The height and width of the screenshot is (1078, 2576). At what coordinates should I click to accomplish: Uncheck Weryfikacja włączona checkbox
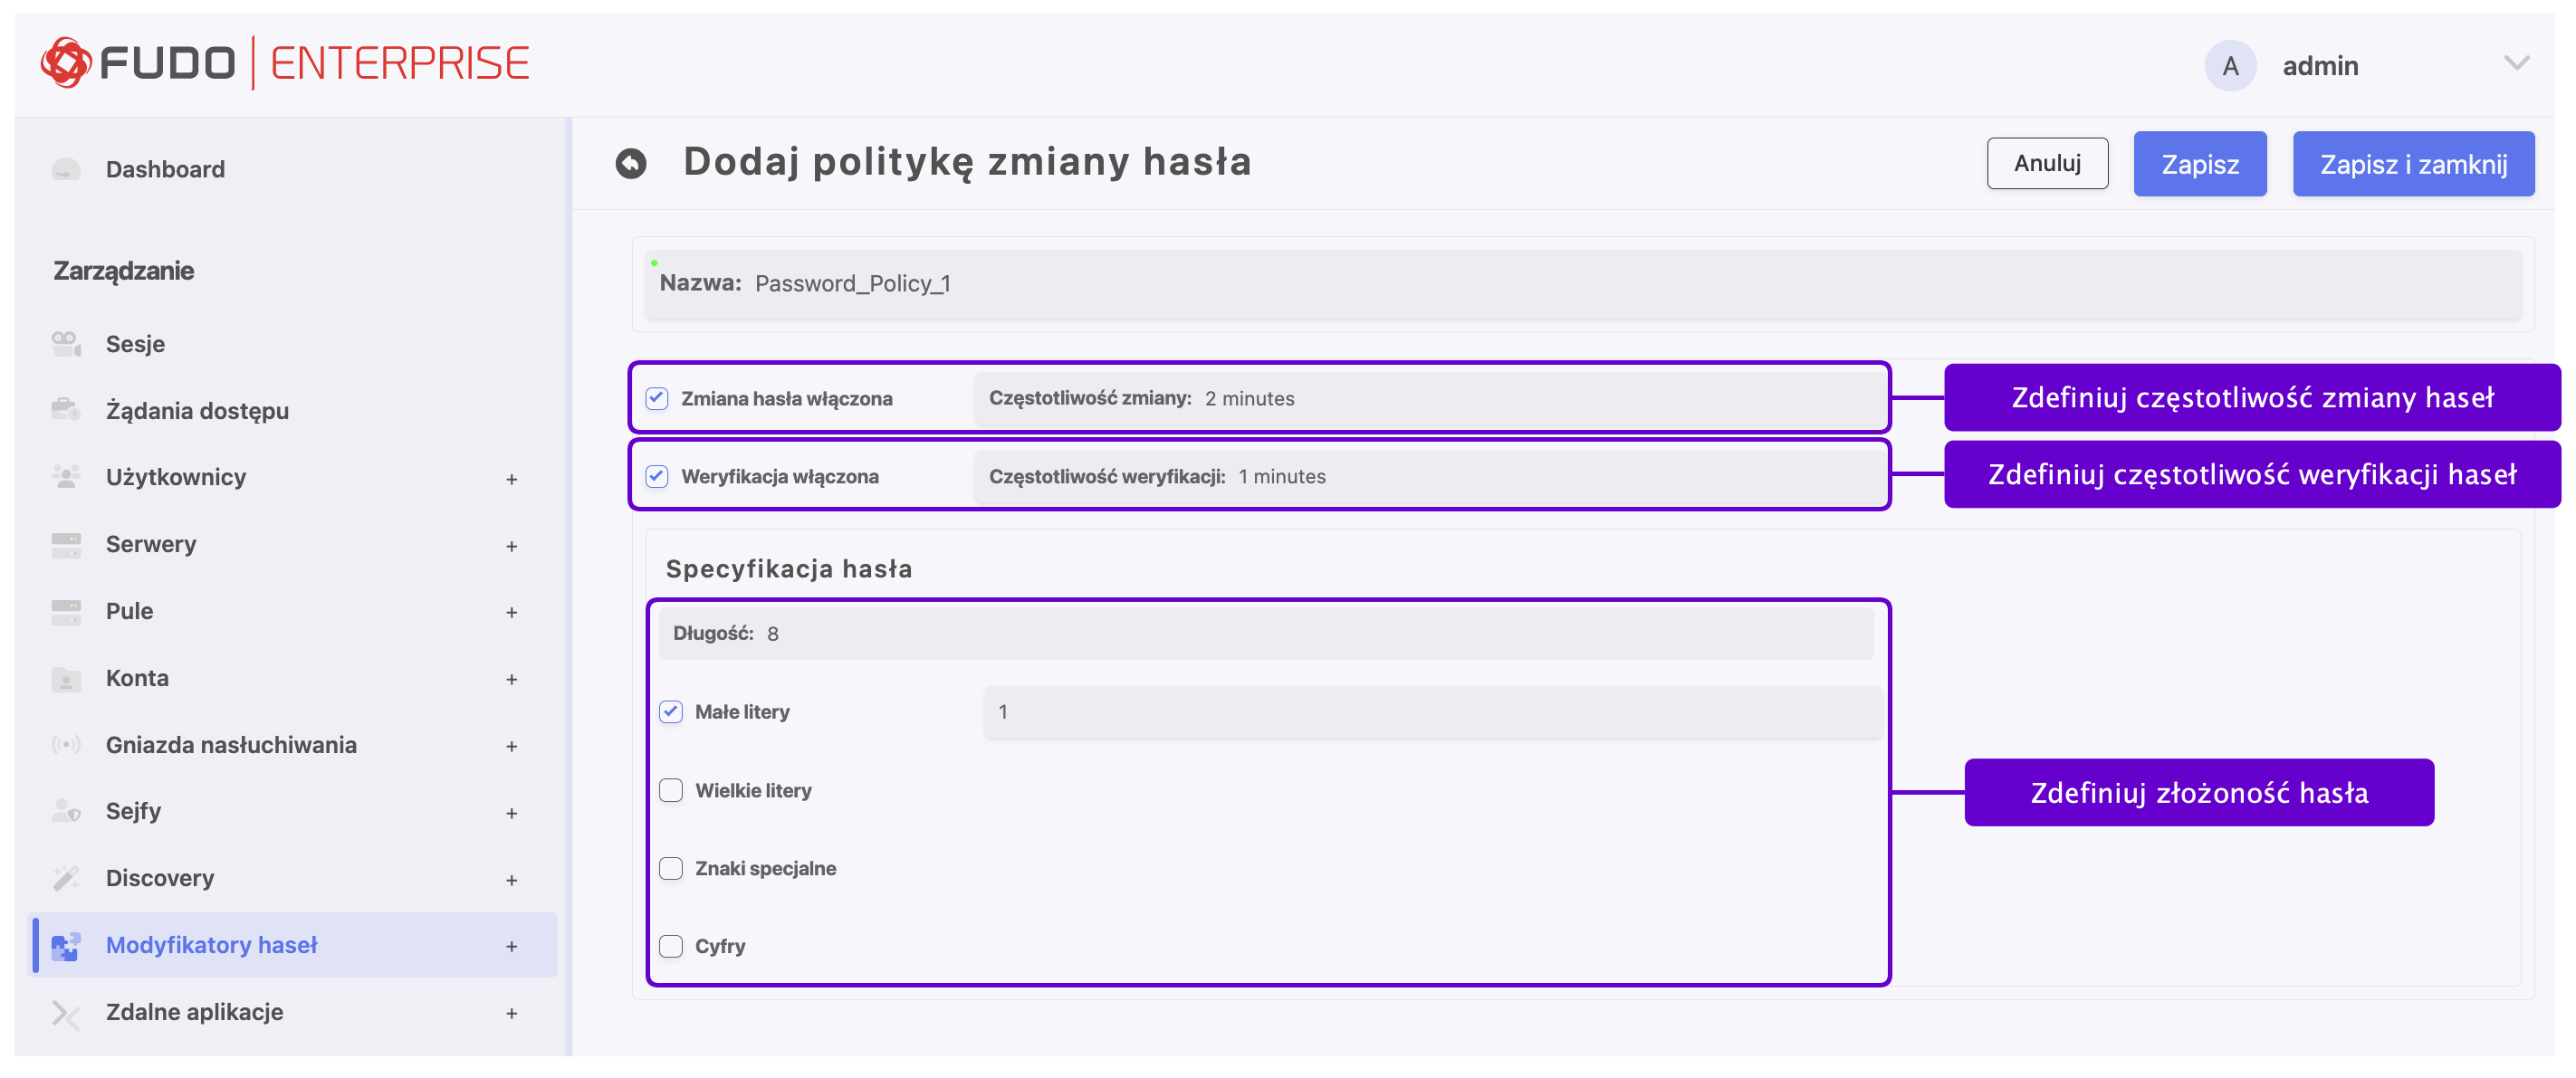[657, 476]
